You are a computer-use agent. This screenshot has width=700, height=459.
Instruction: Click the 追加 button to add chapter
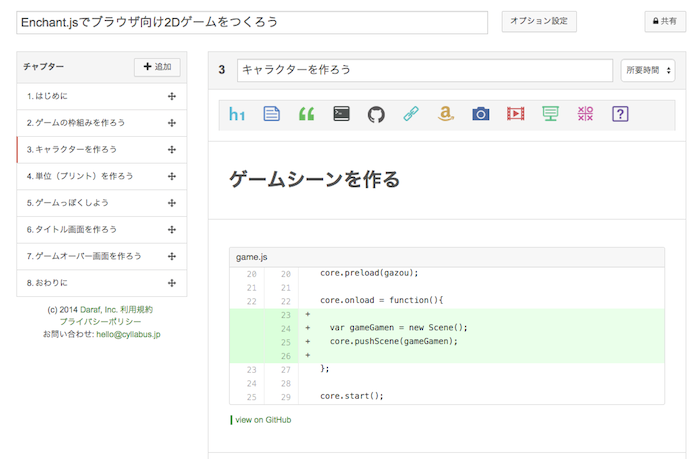coord(157,67)
